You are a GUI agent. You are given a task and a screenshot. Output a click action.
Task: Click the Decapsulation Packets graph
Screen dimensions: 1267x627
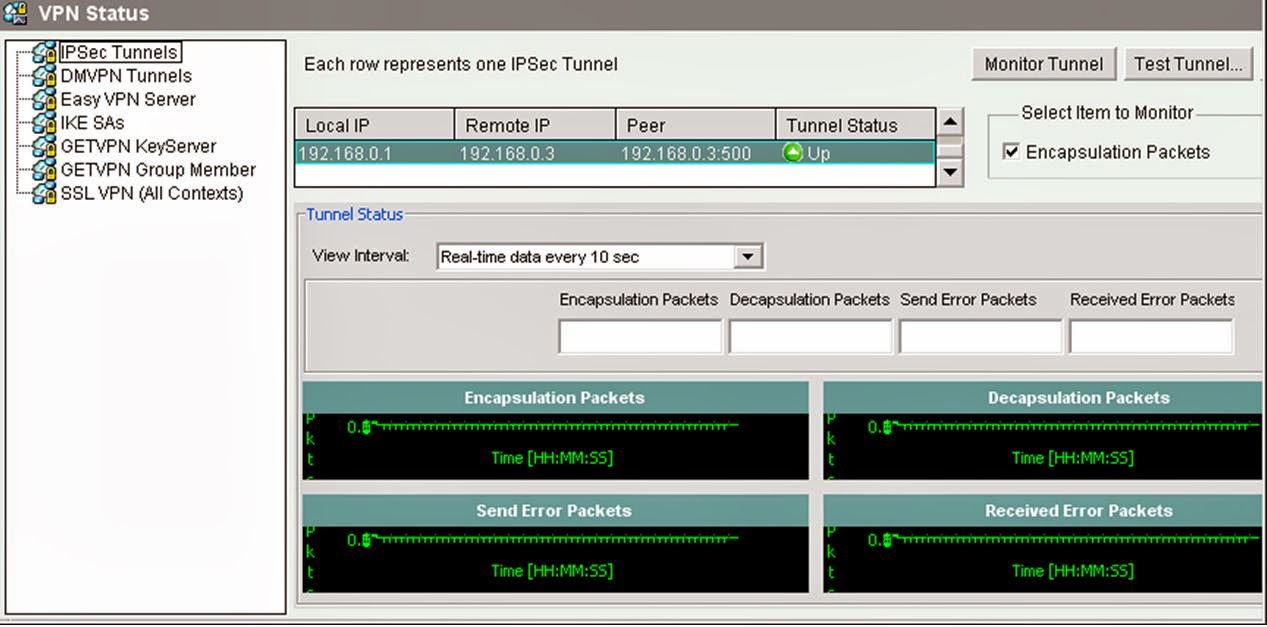[1044, 446]
